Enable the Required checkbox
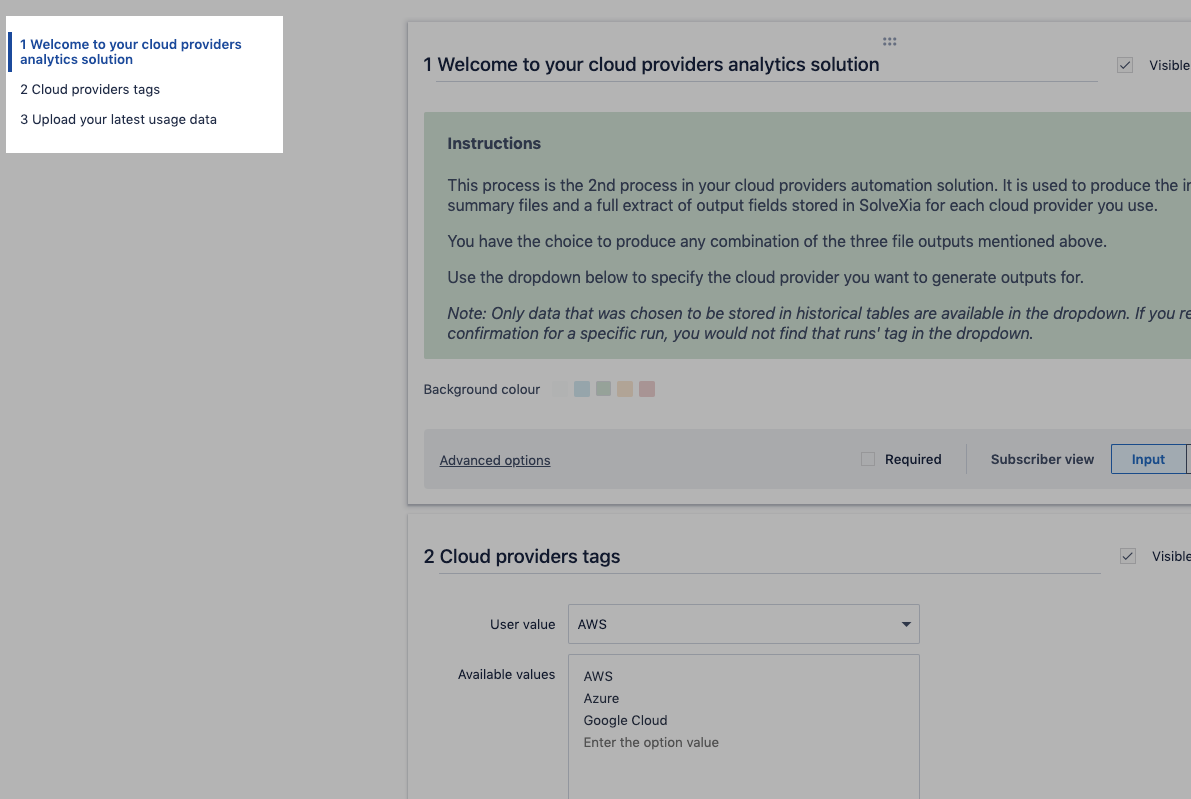The height and width of the screenshot is (799, 1191). (868, 459)
